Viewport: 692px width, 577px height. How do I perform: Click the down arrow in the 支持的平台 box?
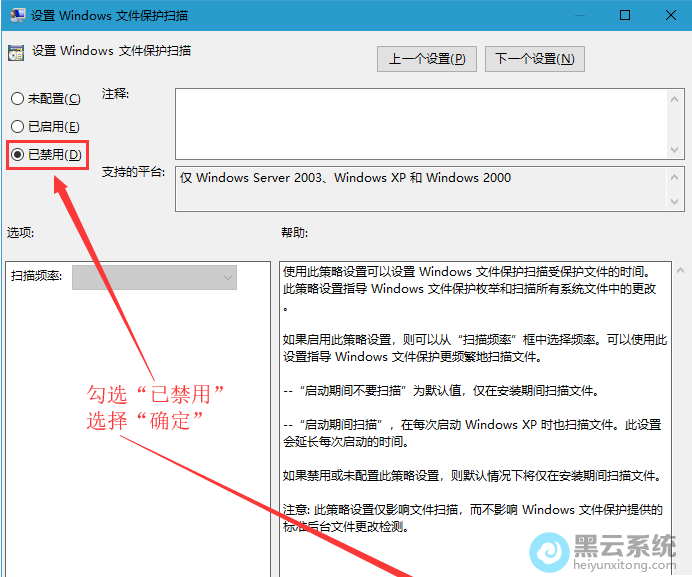click(676, 203)
